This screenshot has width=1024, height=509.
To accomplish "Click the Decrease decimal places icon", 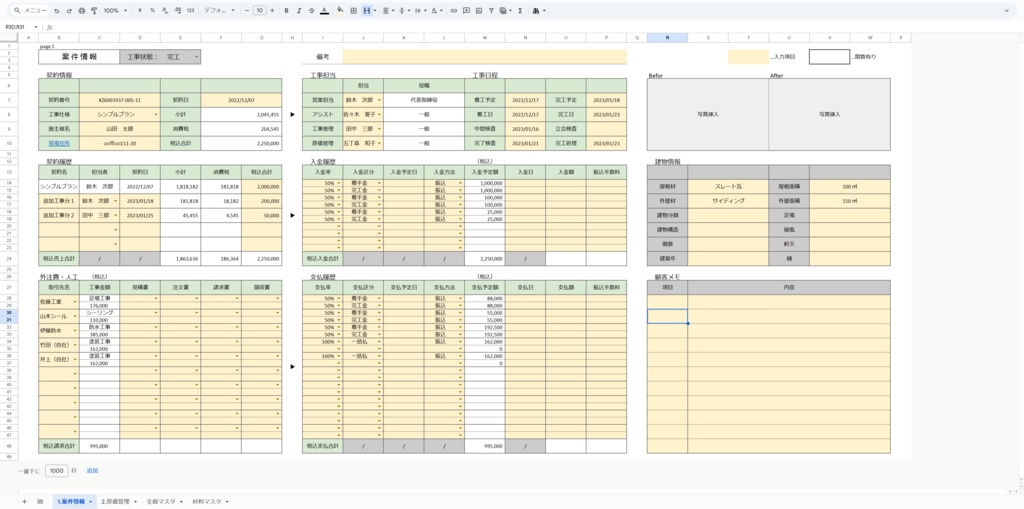I will (x=165, y=10).
